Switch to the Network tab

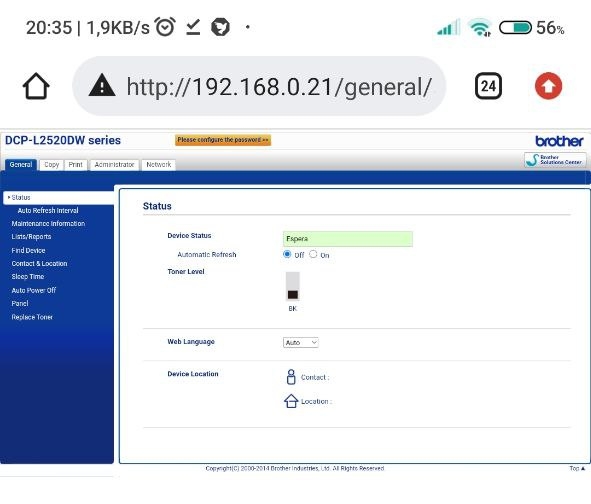159,165
